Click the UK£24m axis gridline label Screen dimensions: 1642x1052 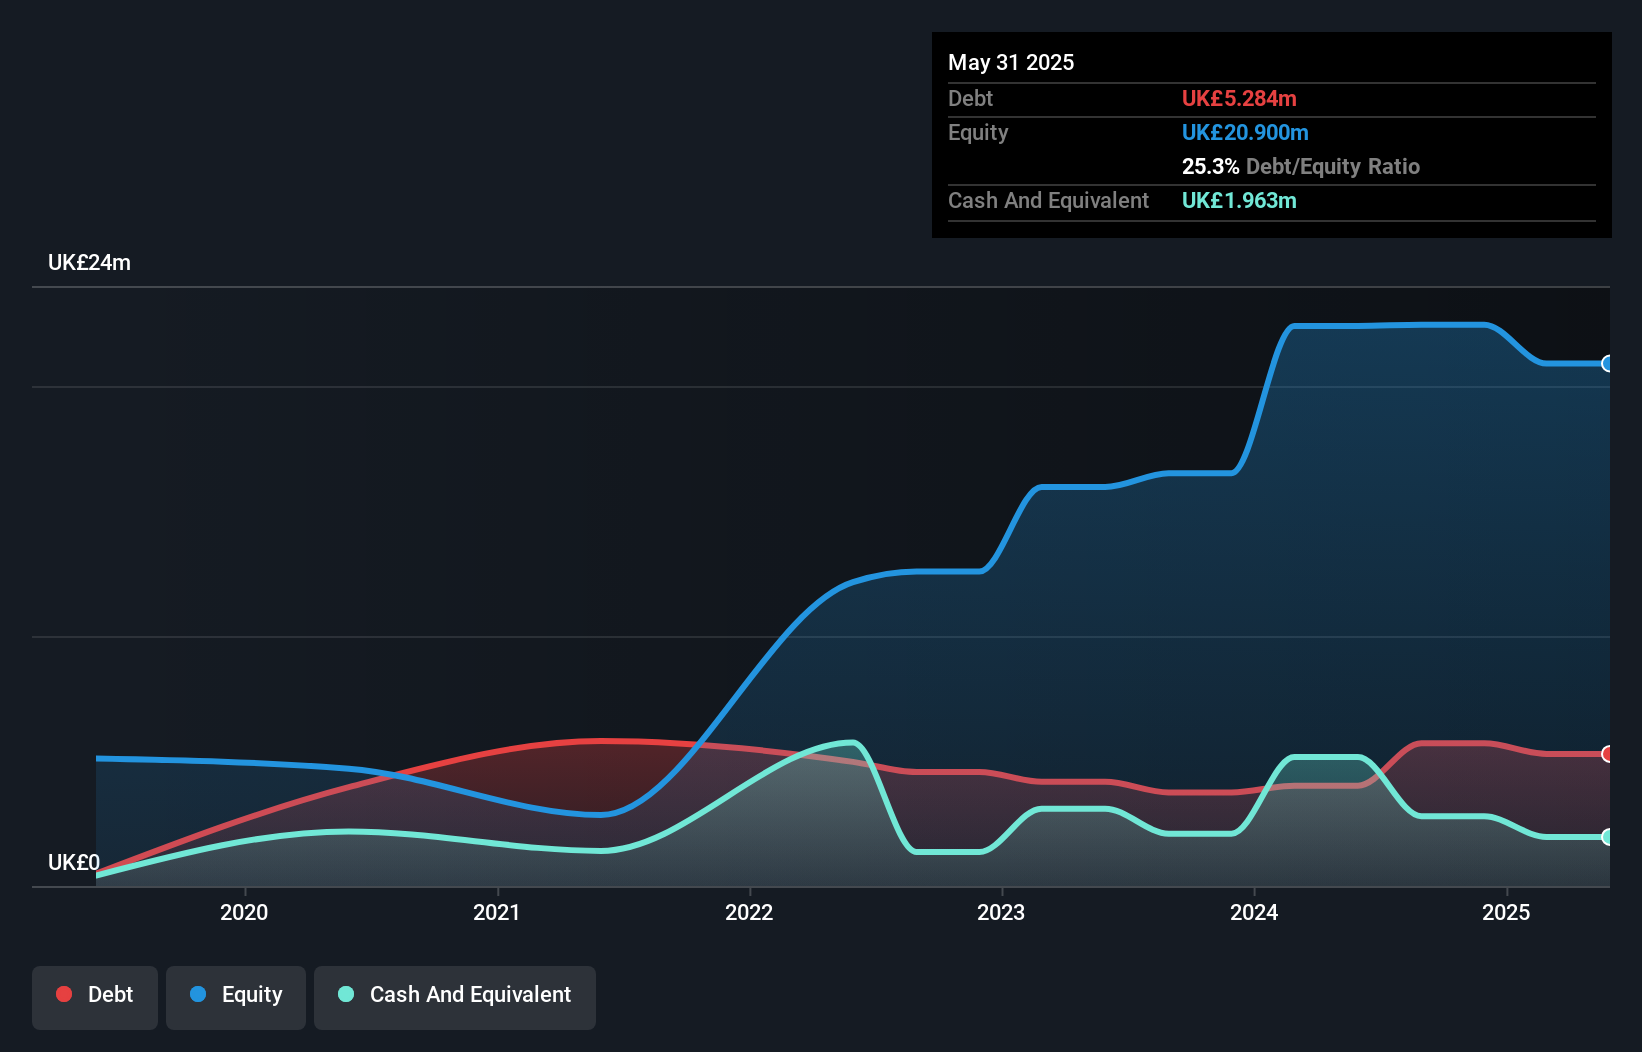click(90, 262)
